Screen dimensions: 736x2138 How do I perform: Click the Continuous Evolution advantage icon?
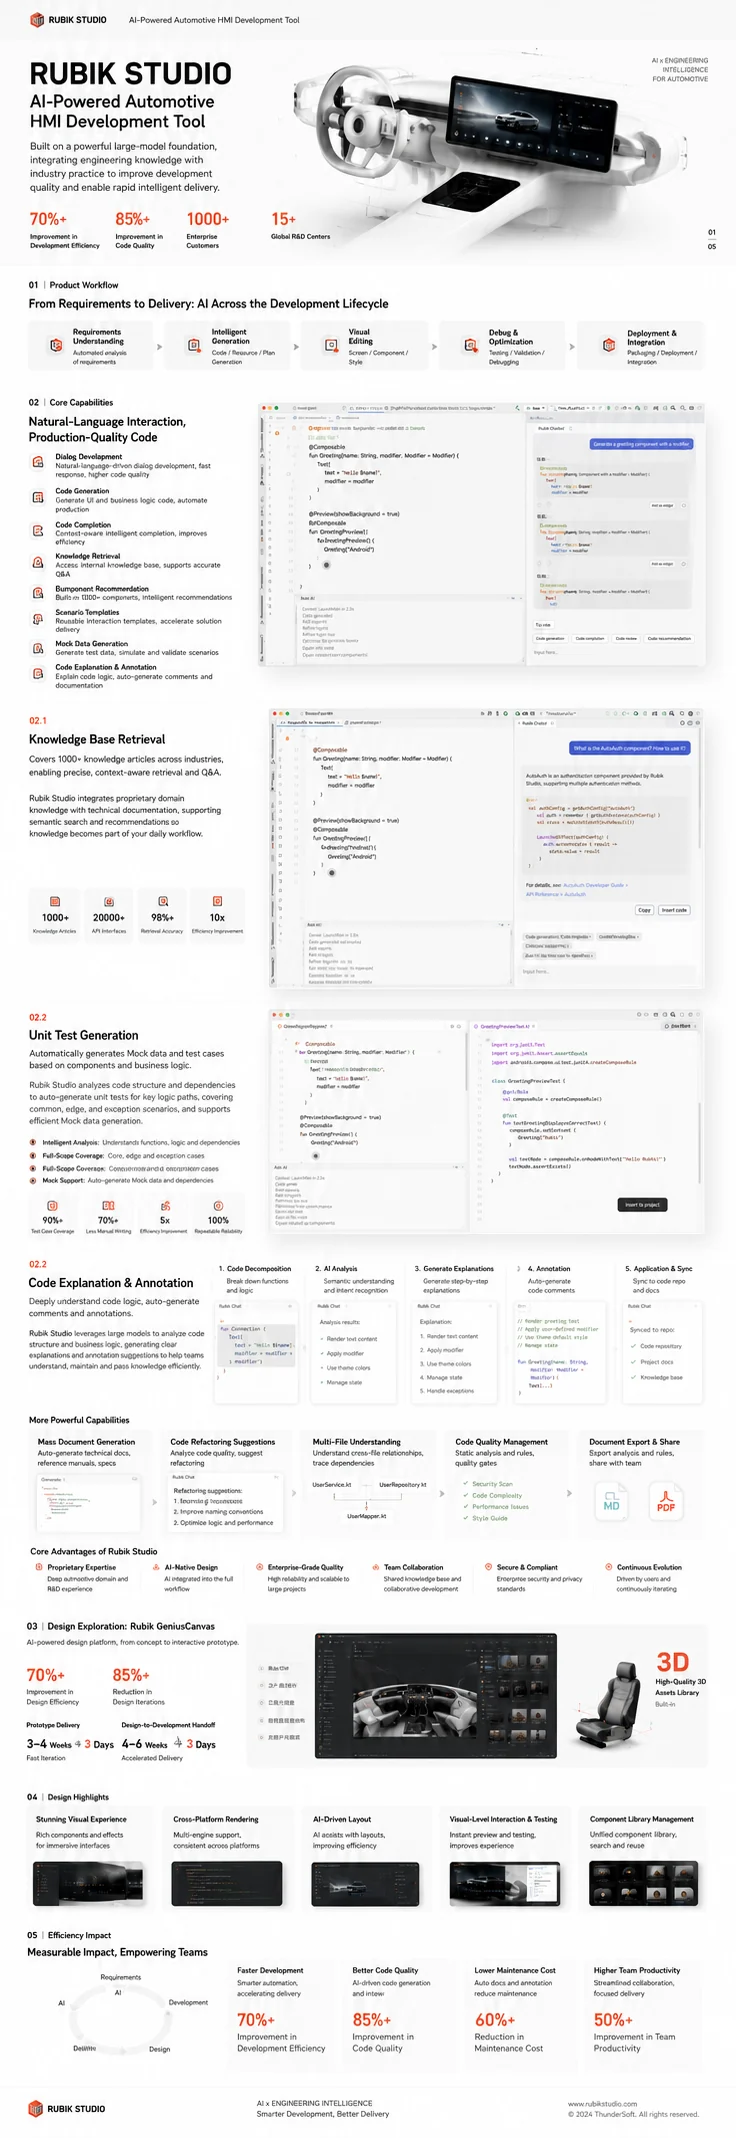608,1567
